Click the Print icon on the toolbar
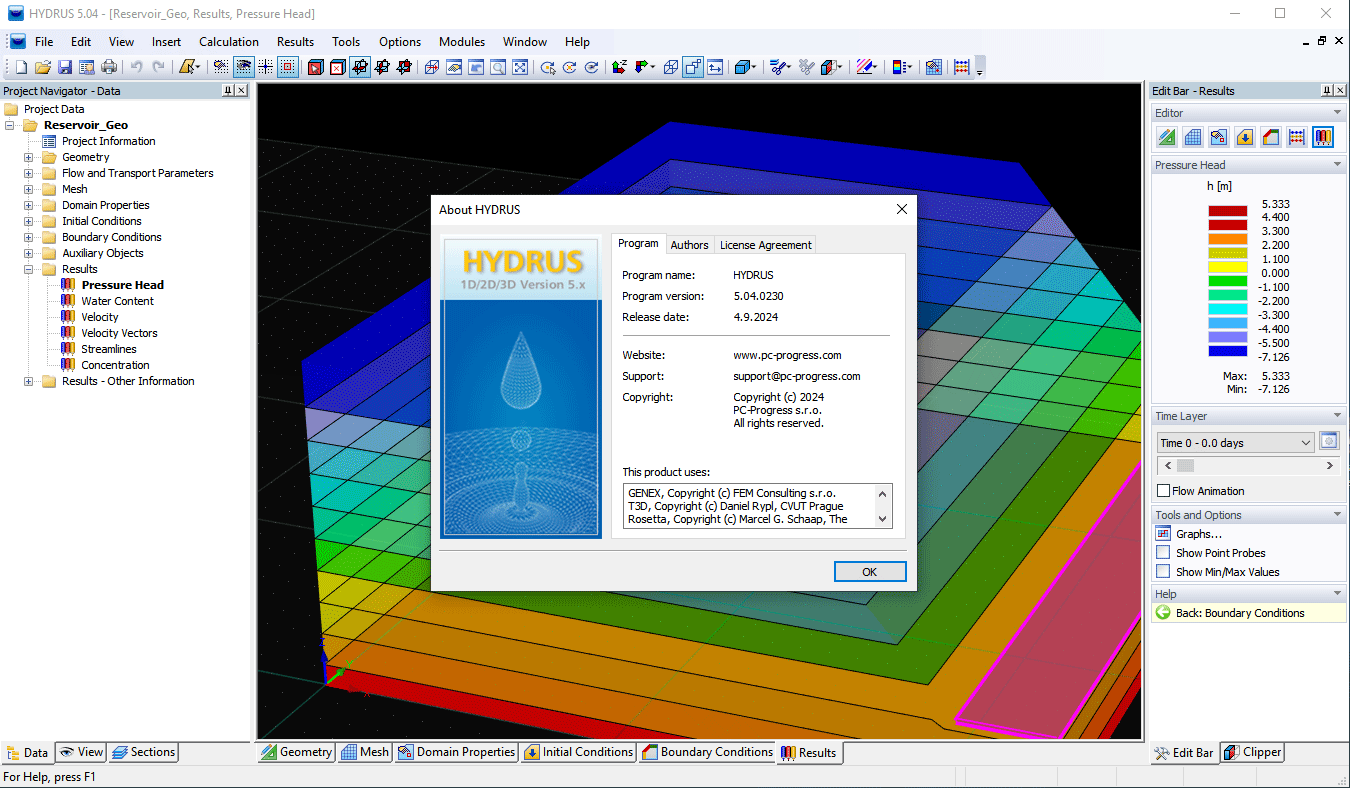1350x788 pixels. click(109, 66)
